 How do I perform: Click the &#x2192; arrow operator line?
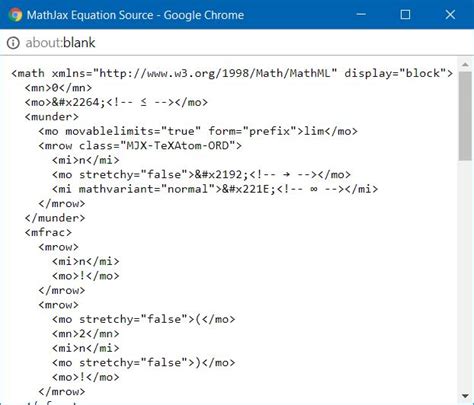pos(201,175)
